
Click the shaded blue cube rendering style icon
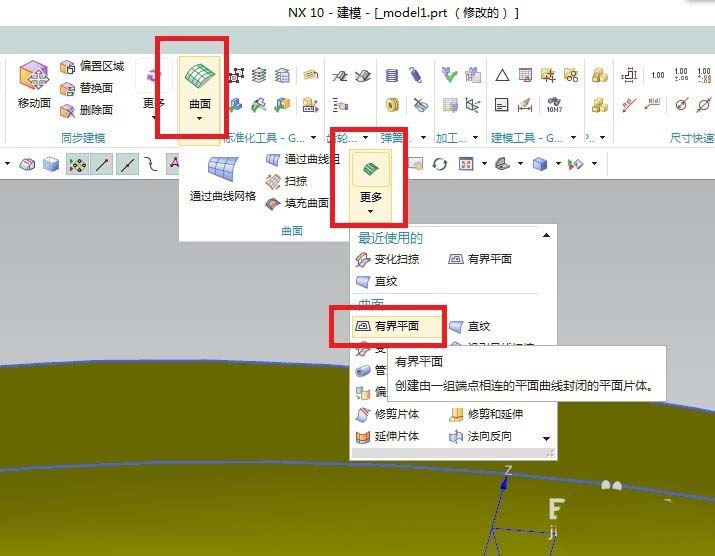click(540, 164)
